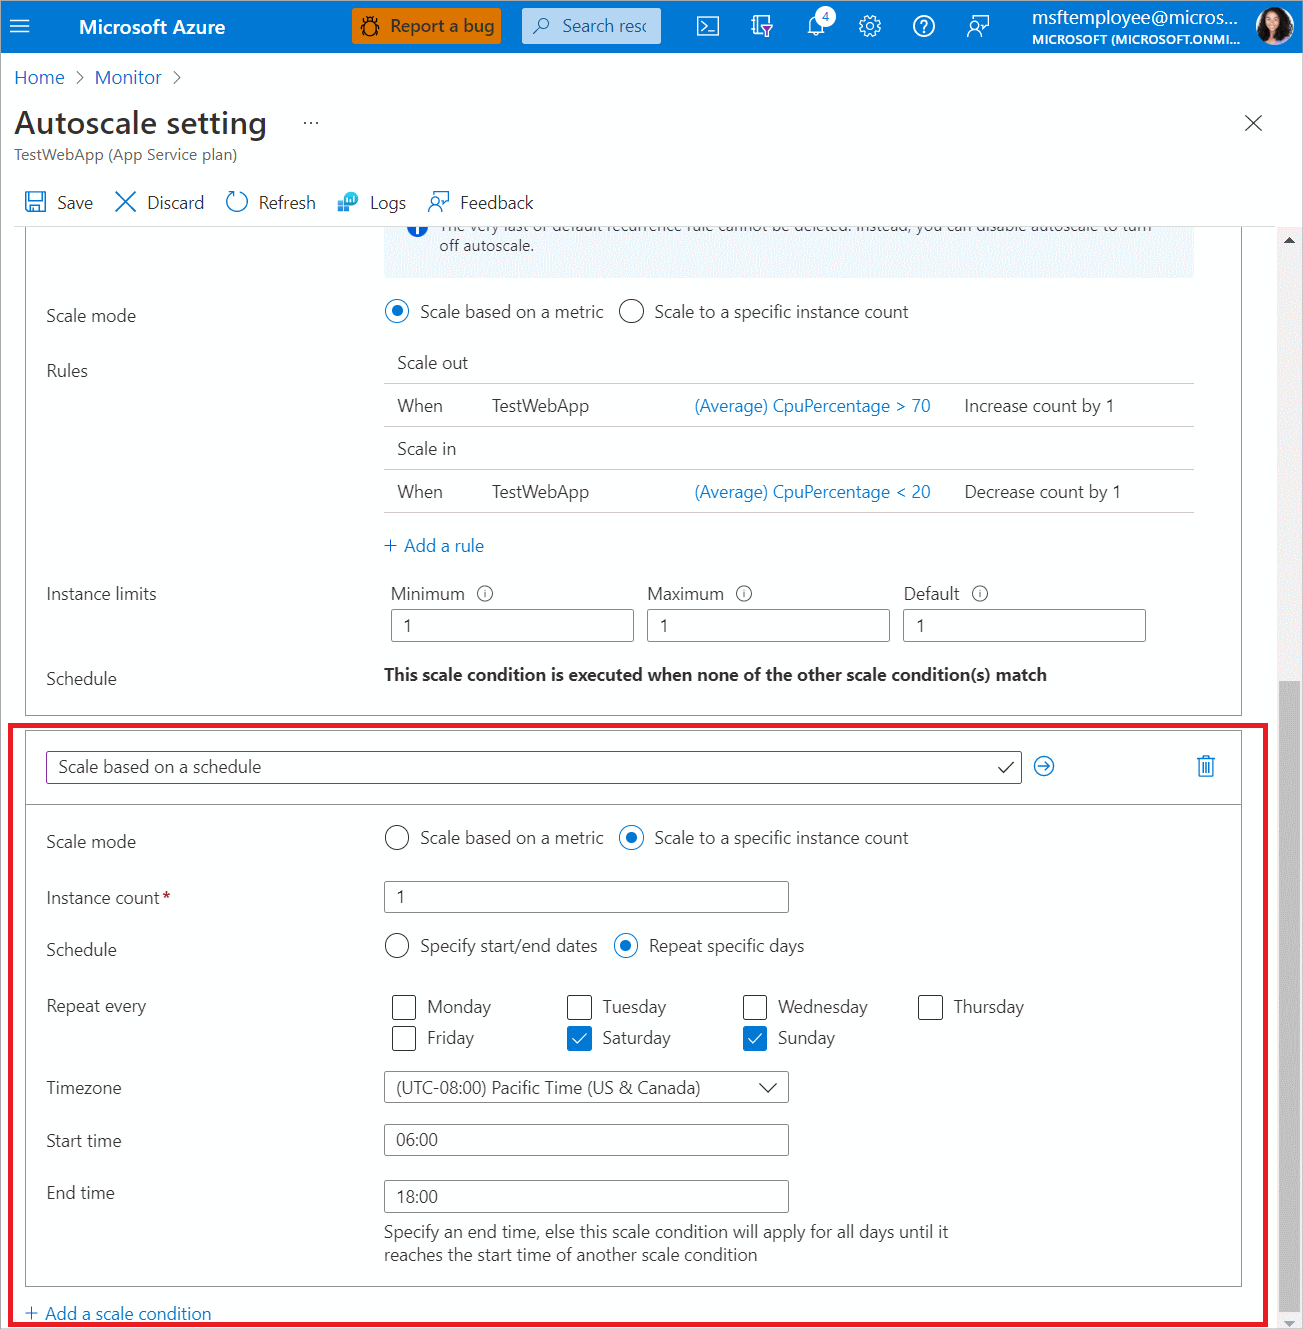
Task: Show notifications bell
Action: click(817, 26)
